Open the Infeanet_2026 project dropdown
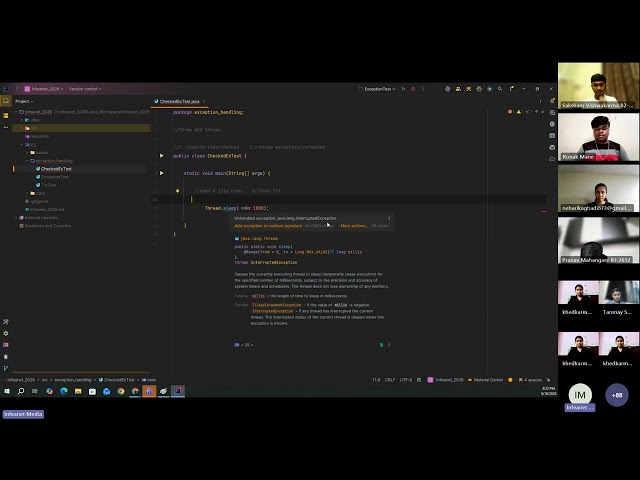Image resolution: width=640 pixels, height=480 pixels. [44, 89]
